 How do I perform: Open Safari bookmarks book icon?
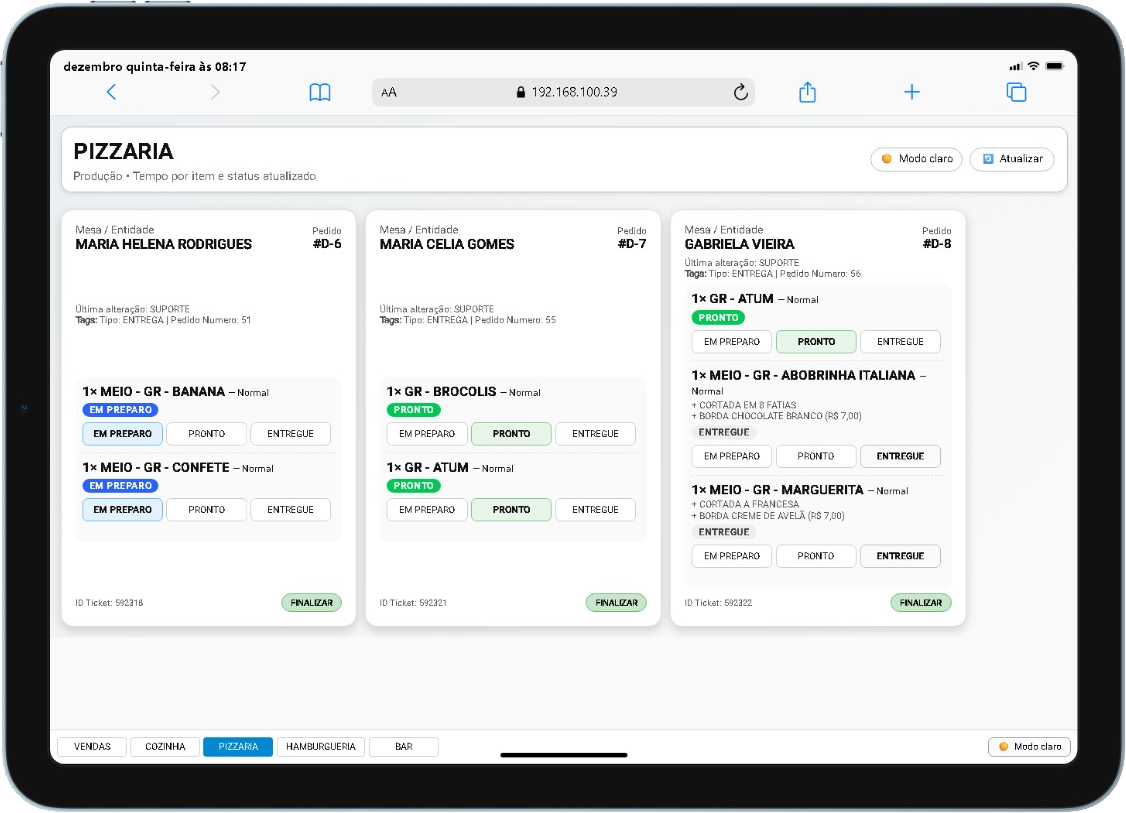tap(320, 92)
